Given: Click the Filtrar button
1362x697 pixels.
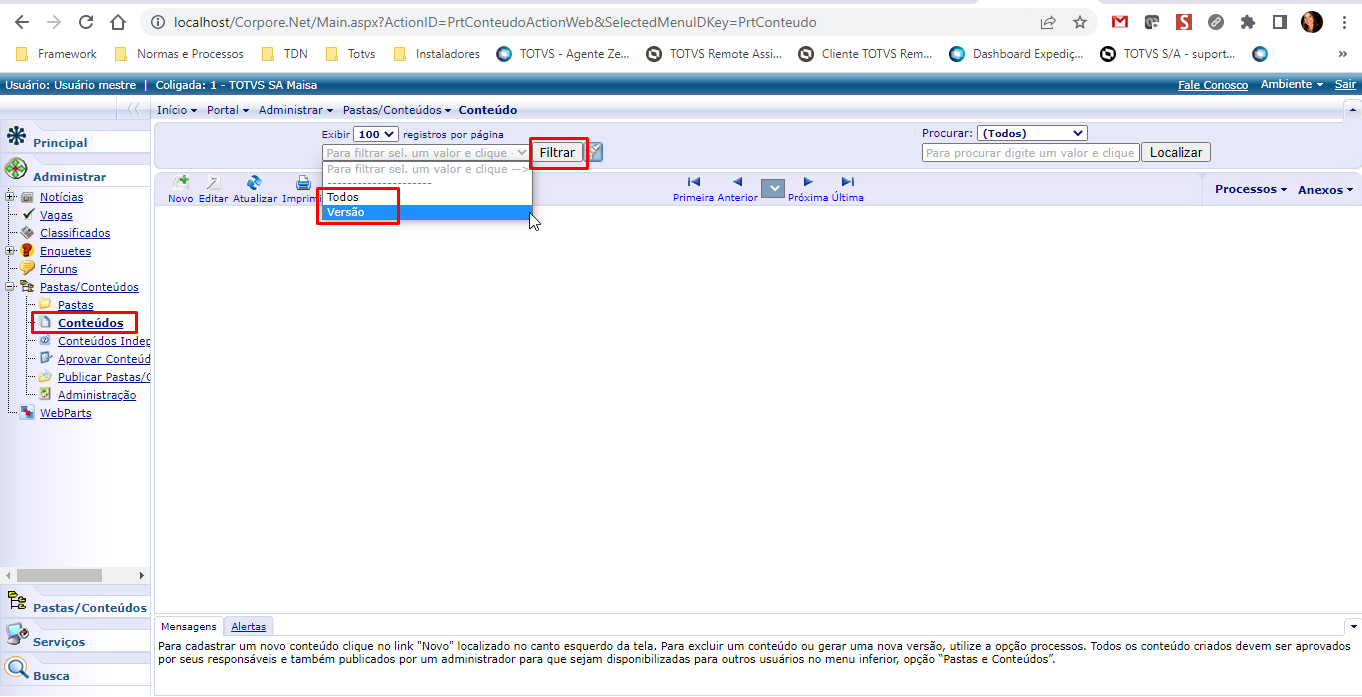Looking at the screenshot, I should pyautogui.click(x=558, y=152).
